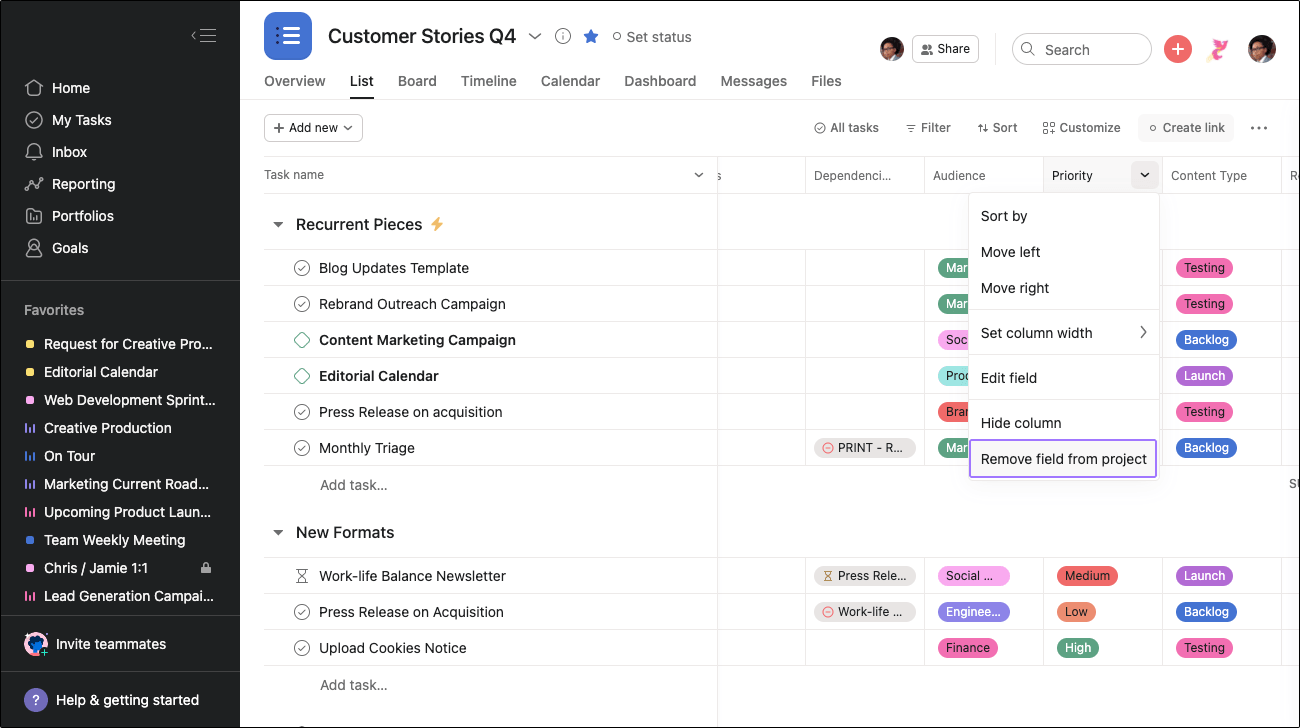Click Sort button in toolbar
Screen dimensions: 1300x728
[997, 128]
